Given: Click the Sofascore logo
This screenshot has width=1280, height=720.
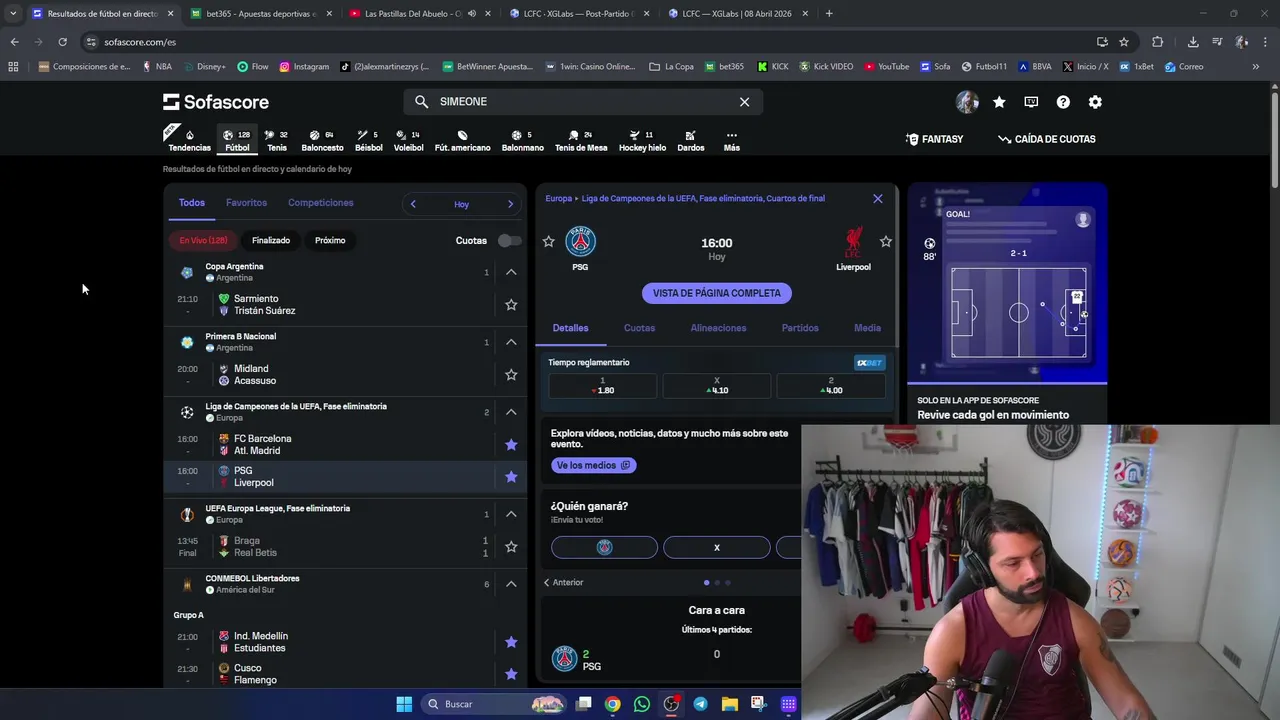Looking at the screenshot, I should [216, 102].
